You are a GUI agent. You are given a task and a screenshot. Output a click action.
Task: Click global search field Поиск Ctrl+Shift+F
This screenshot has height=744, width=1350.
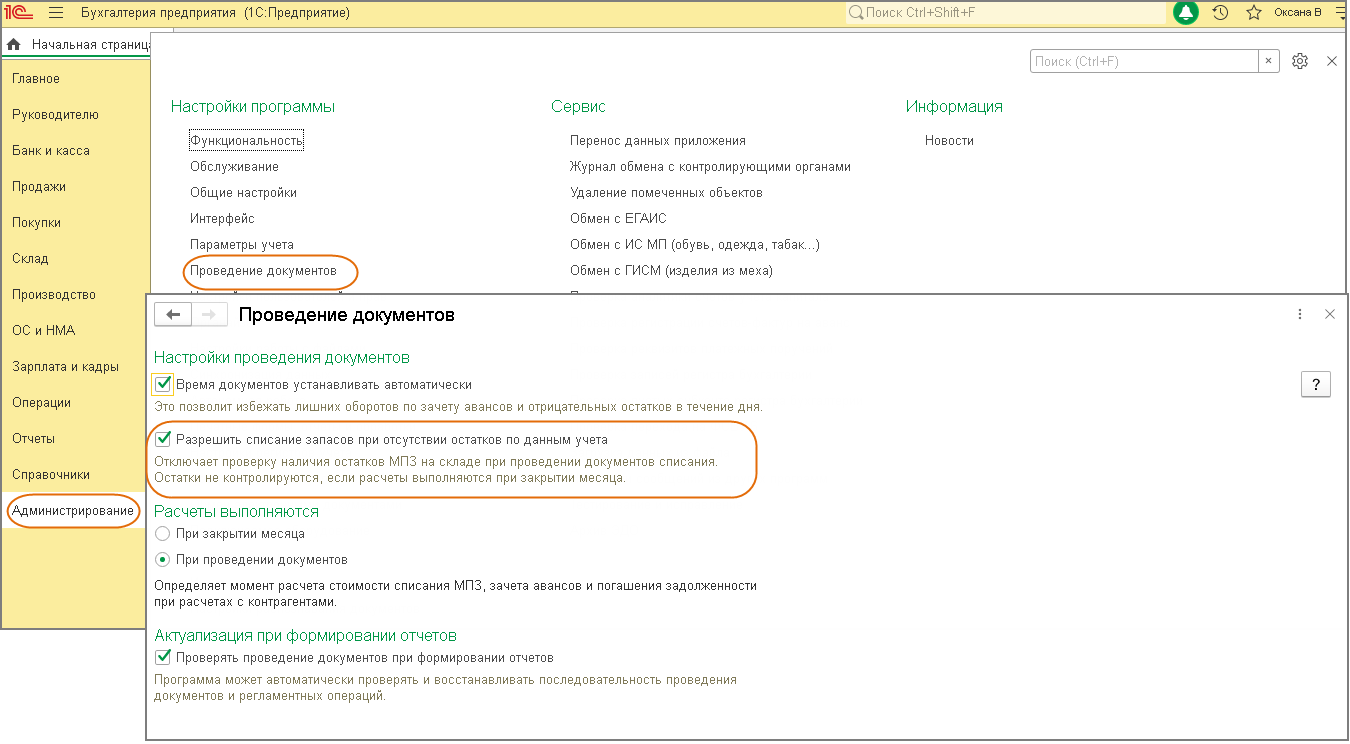1005,13
